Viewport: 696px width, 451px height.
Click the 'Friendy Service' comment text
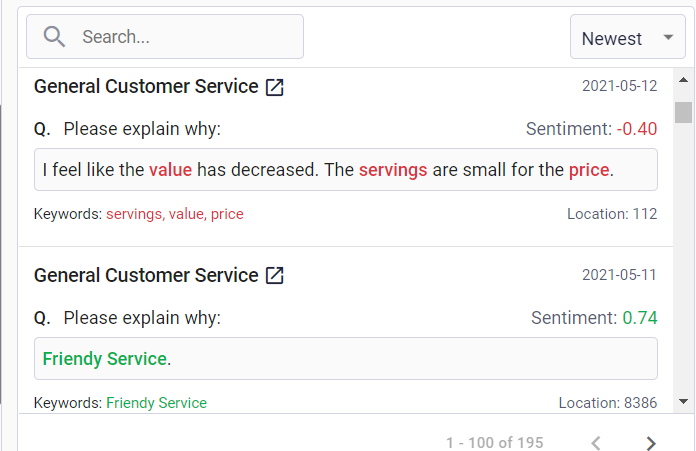pyautogui.click(x=104, y=358)
